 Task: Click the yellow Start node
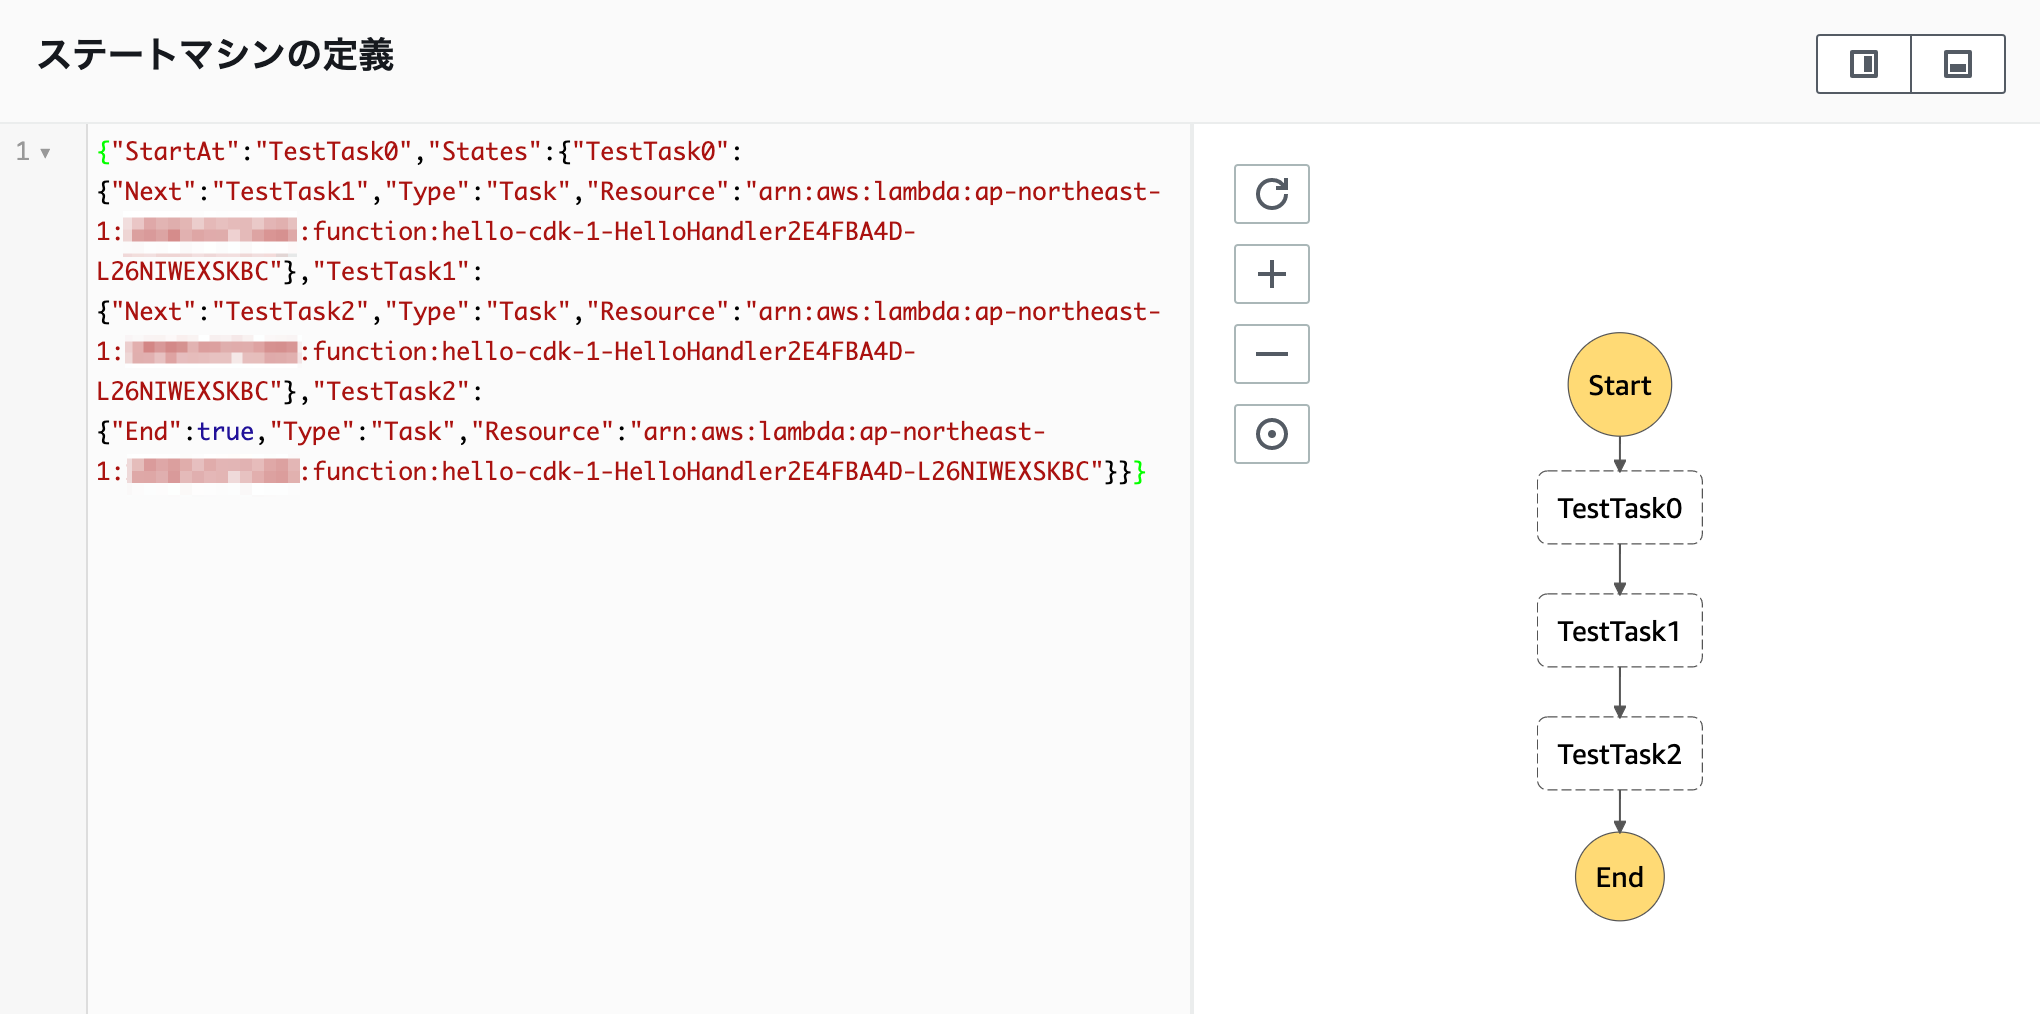tap(1618, 384)
